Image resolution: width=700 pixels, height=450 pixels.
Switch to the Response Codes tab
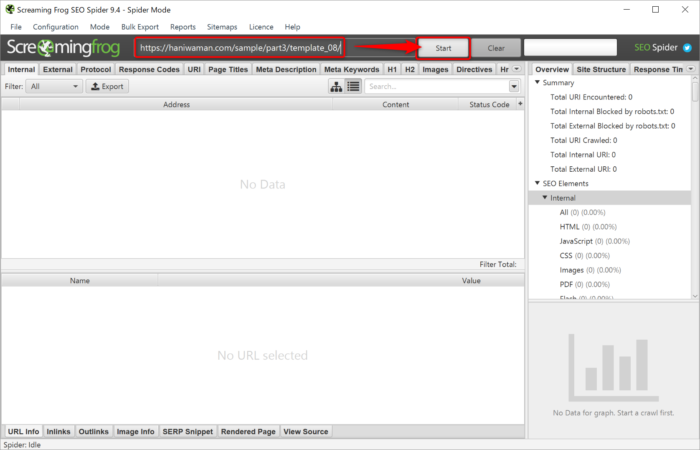tap(149, 70)
